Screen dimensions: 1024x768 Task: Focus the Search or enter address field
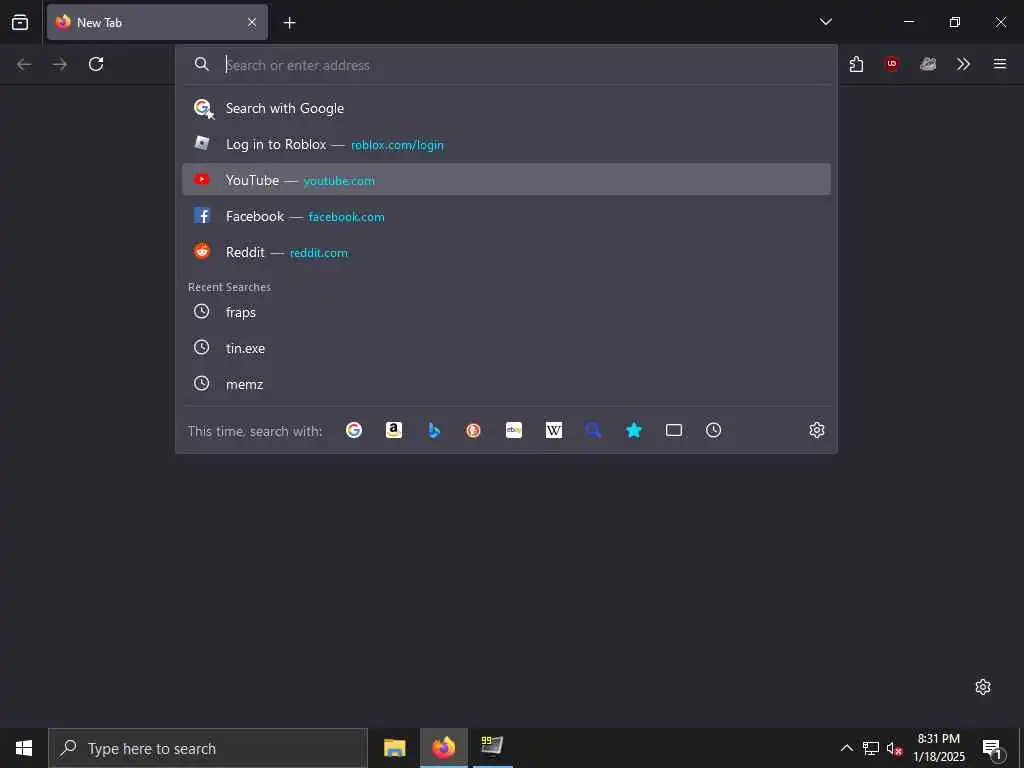coord(506,65)
